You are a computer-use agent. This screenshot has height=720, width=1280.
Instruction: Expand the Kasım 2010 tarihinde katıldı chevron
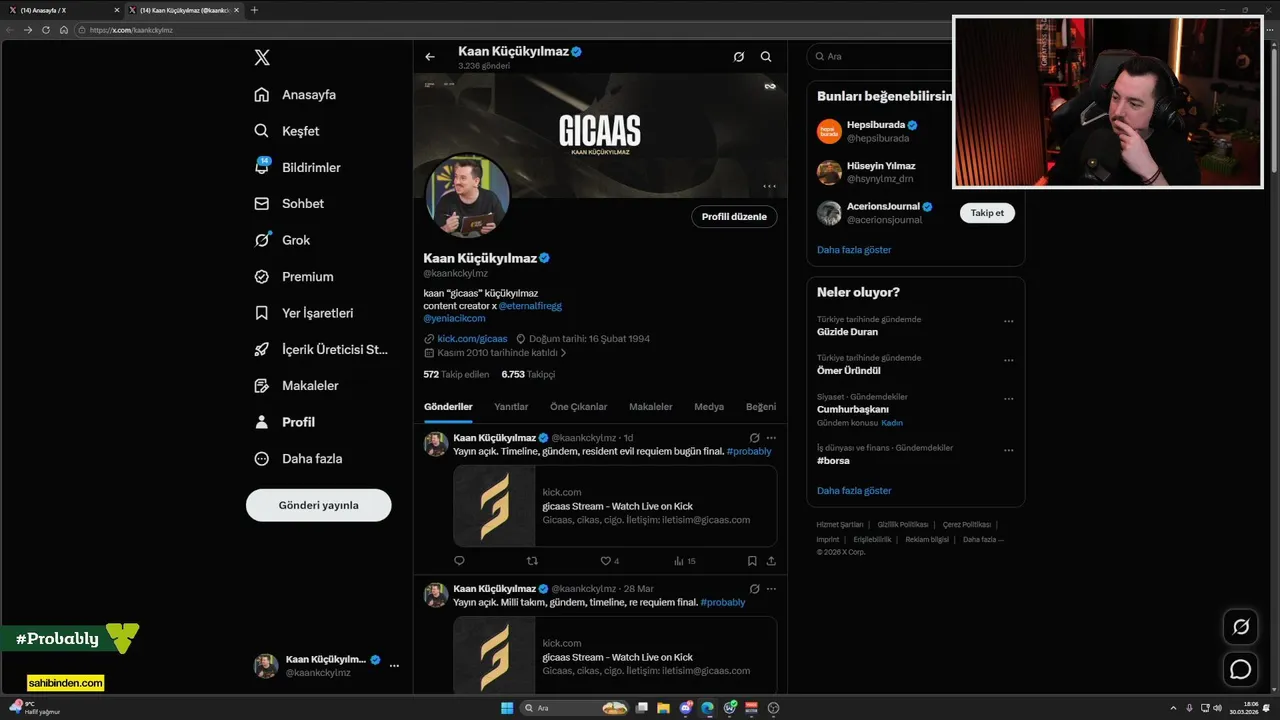click(x=563, y=353)
